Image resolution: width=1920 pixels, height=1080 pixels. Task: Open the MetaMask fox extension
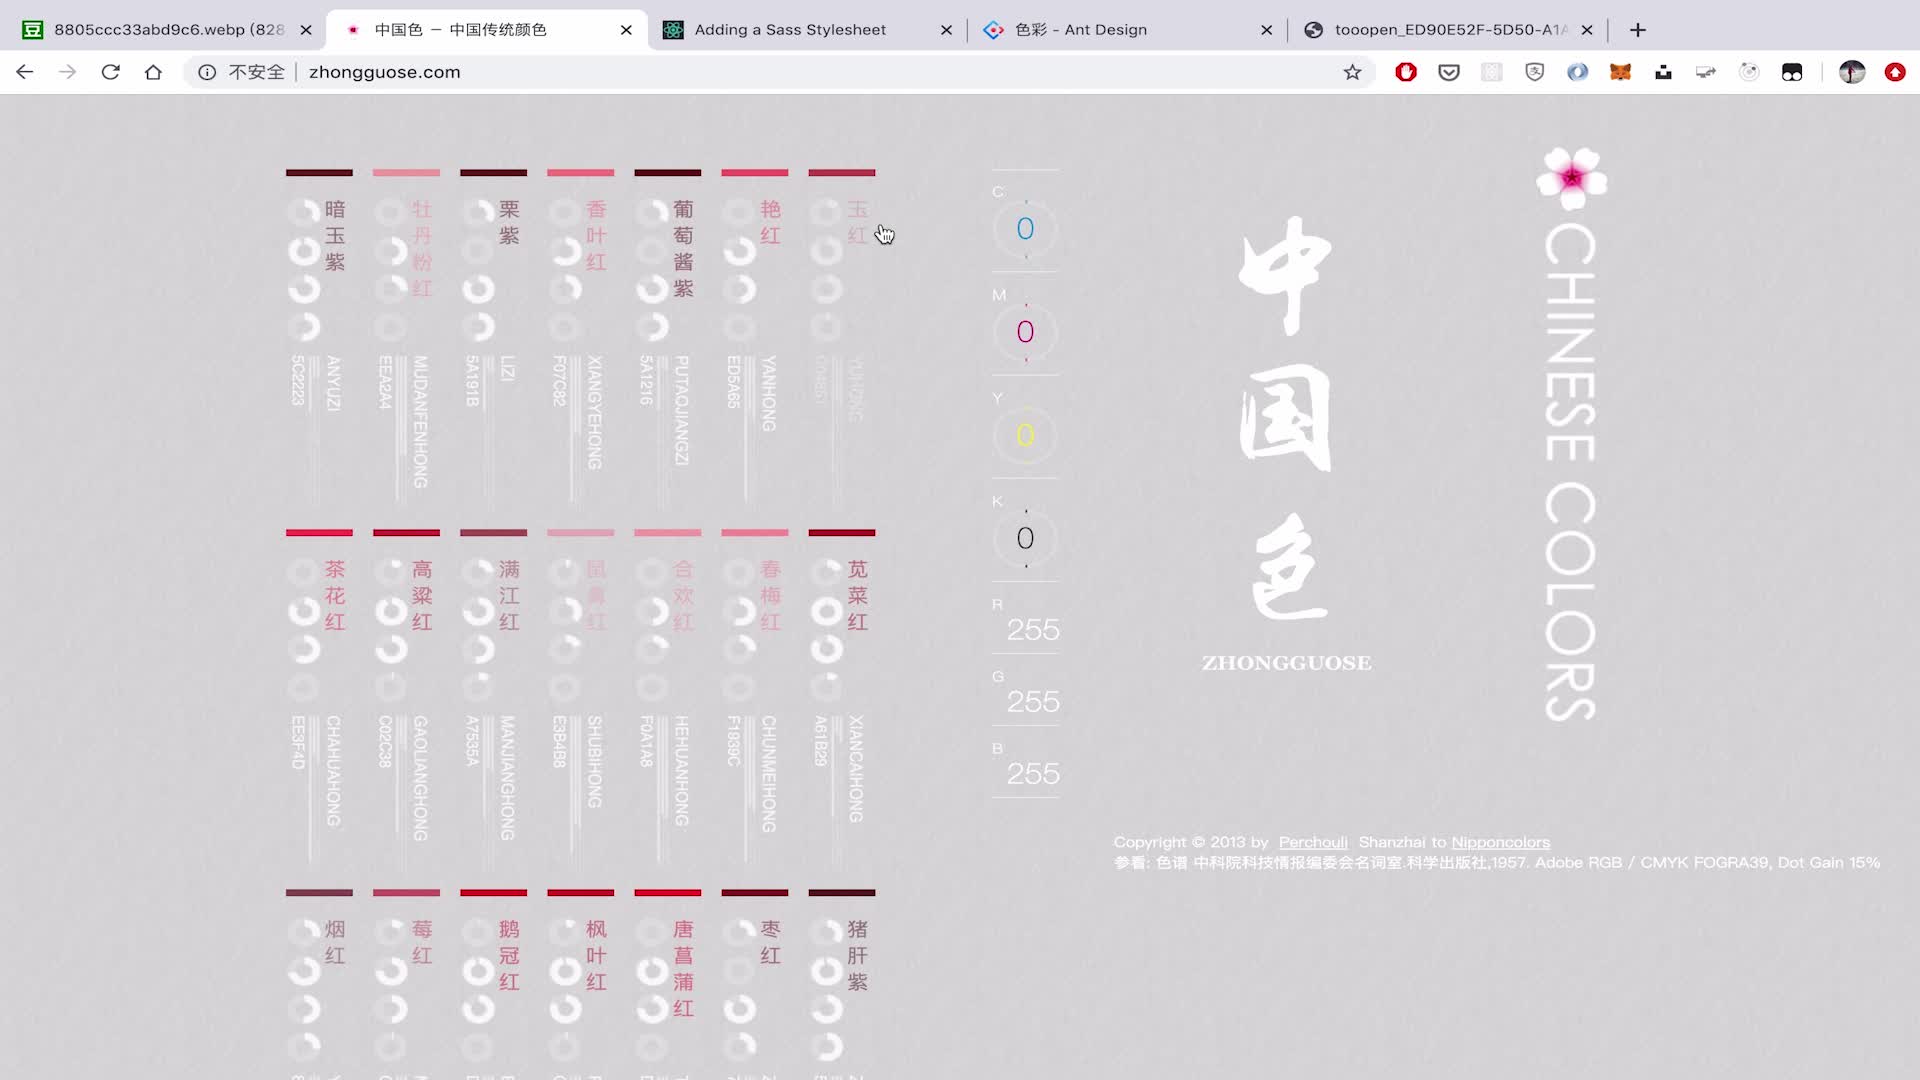(1620, 72)
